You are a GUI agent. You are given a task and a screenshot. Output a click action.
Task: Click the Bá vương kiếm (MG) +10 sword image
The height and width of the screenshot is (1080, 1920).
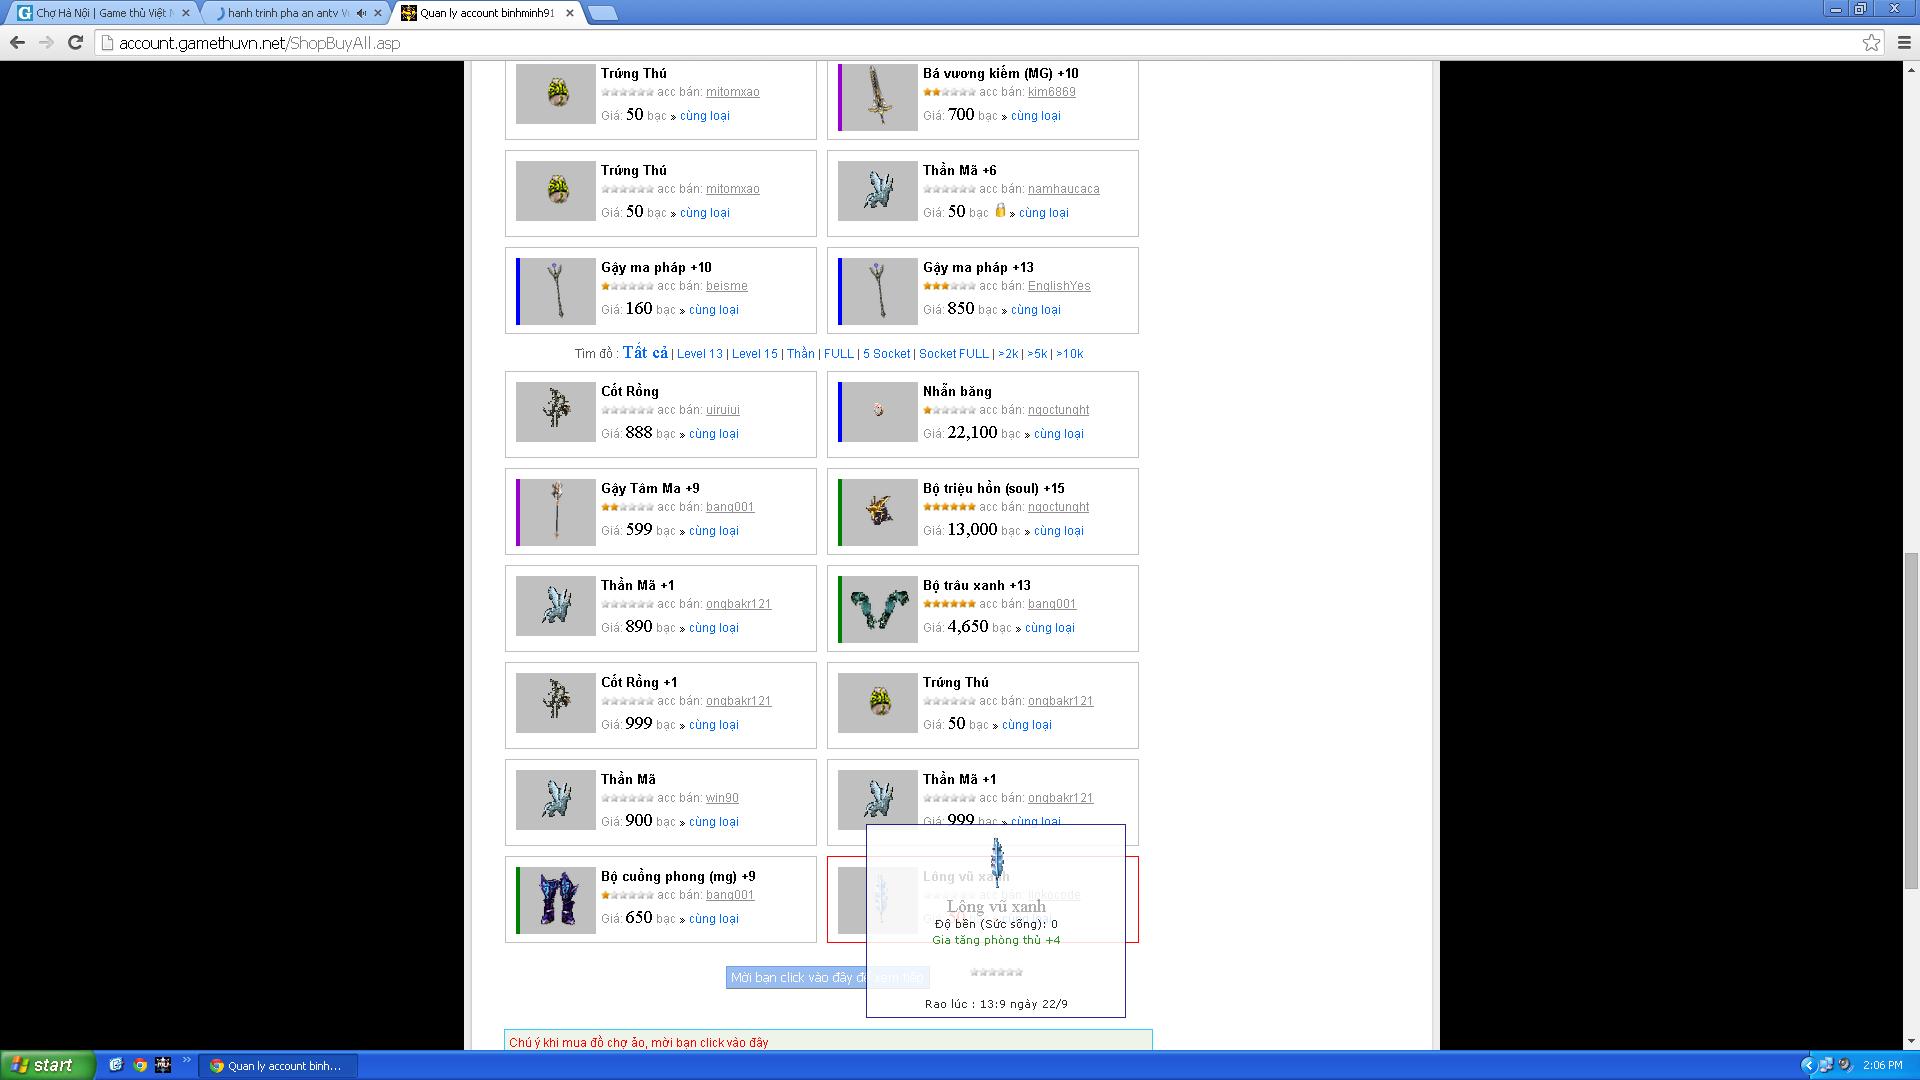point(878,97)
